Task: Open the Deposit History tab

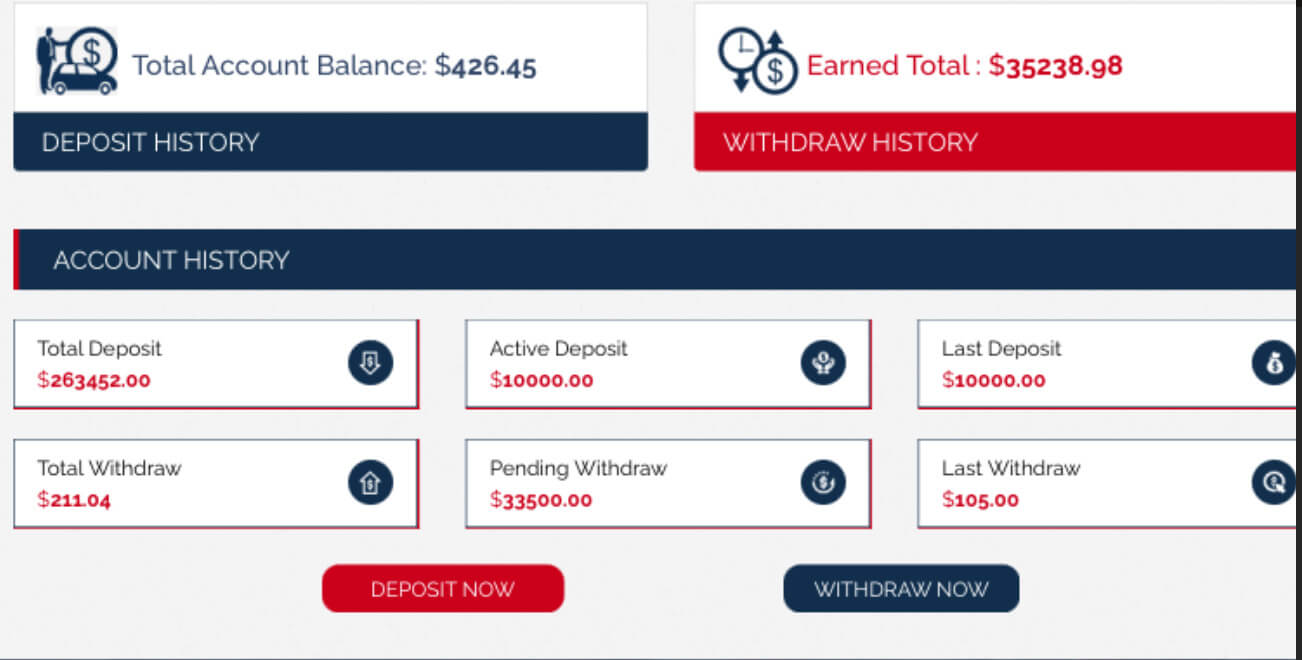Action: 150,142
